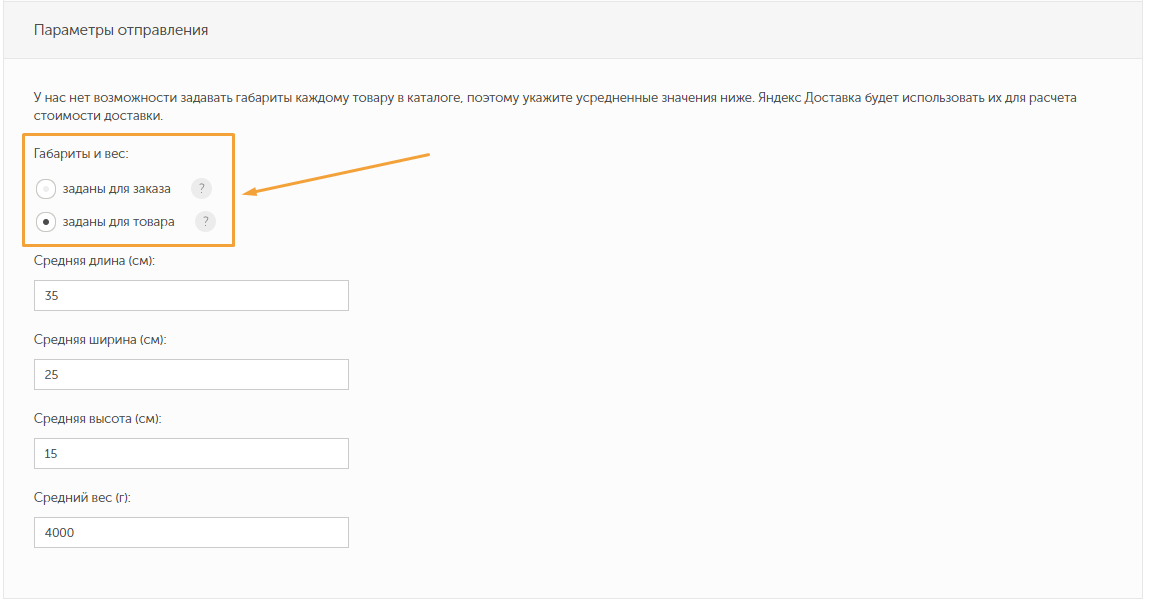The height and width of the screenshot is (603, 1151).
Task: Click the "Средняя длина (см):" label
Action: coord(95,261)
